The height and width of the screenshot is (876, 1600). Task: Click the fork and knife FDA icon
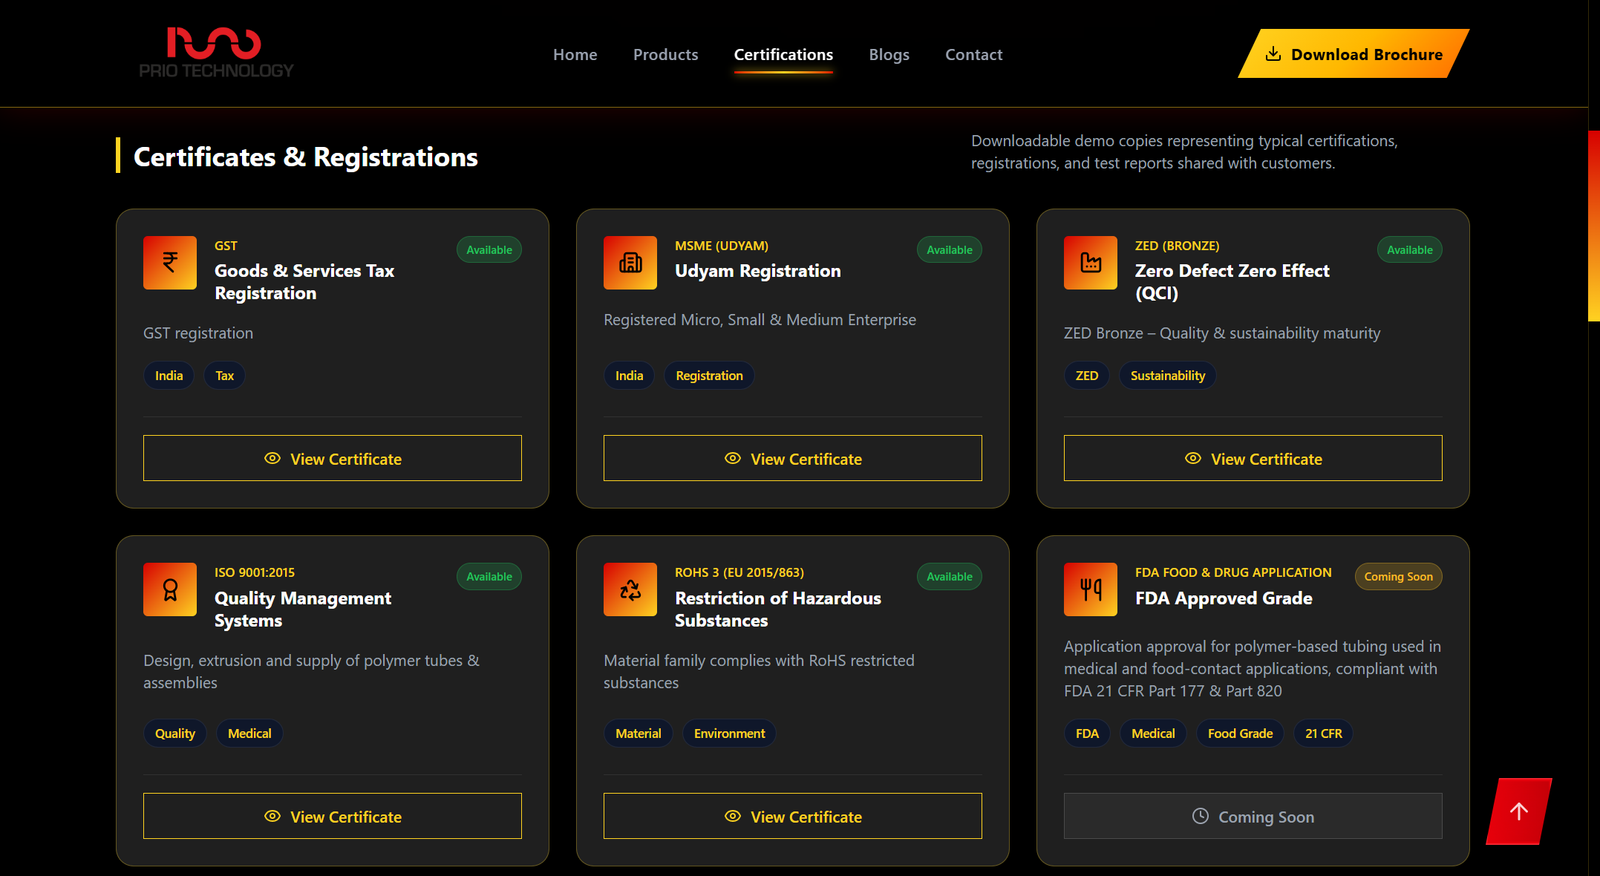[x=1090, y=590]
